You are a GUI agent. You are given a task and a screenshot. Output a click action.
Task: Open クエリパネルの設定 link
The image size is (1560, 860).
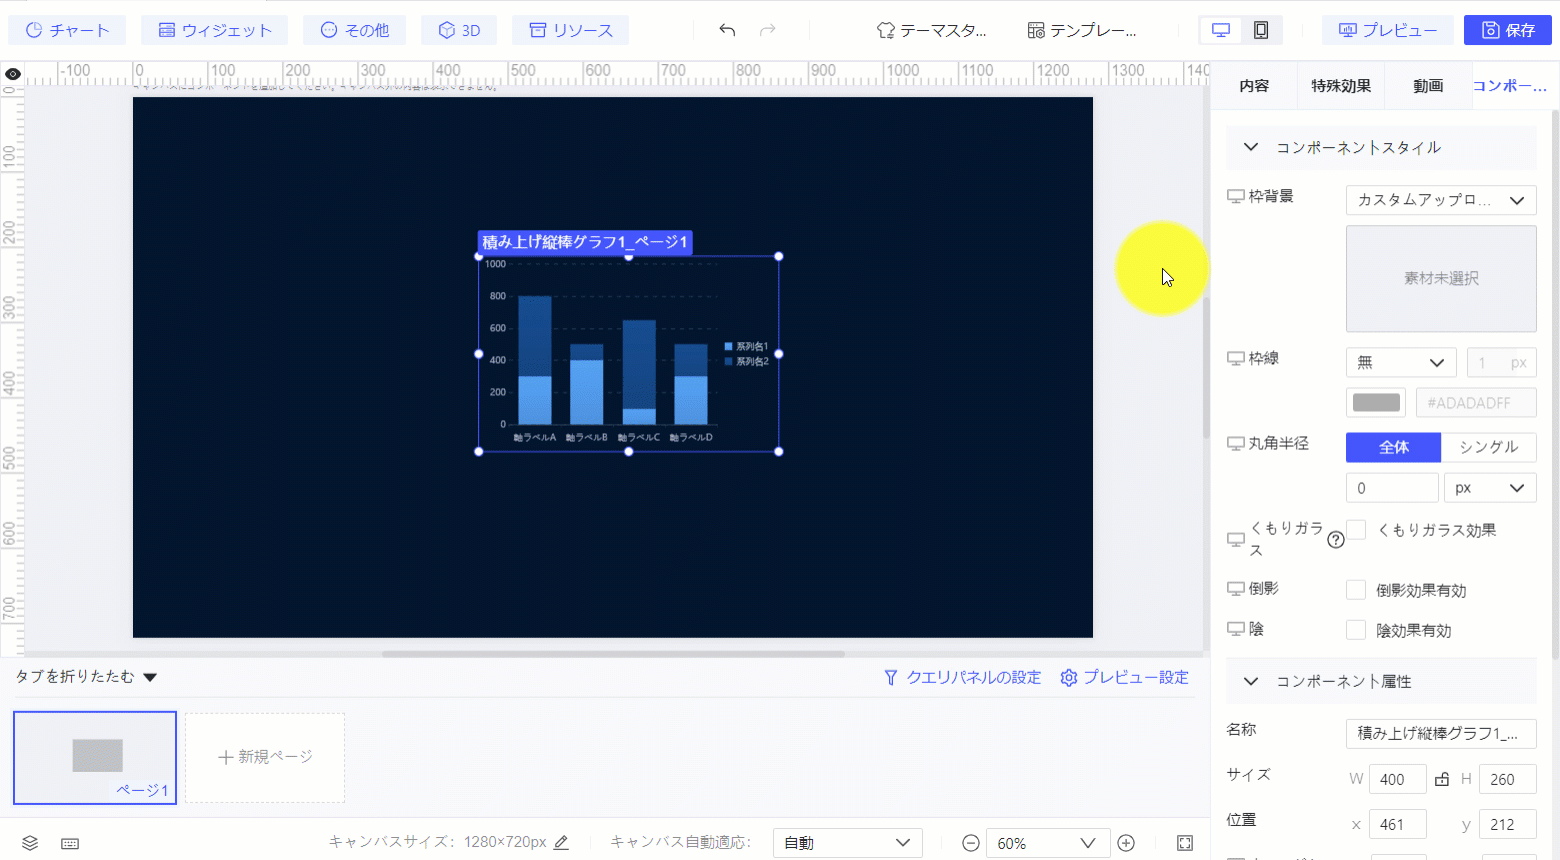coord(962,677)
